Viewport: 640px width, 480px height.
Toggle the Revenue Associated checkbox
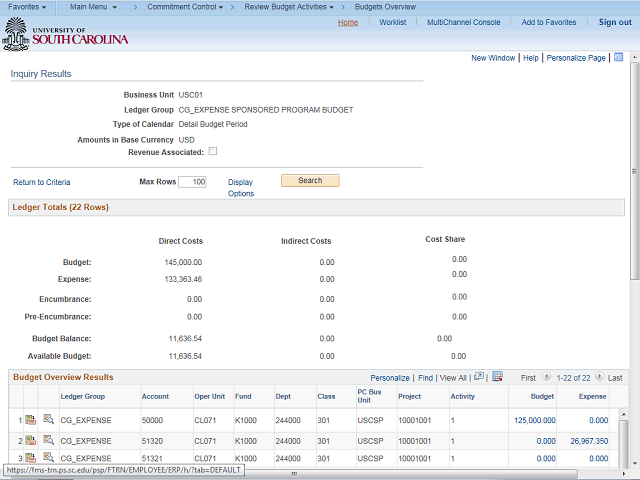click(212, 152)
